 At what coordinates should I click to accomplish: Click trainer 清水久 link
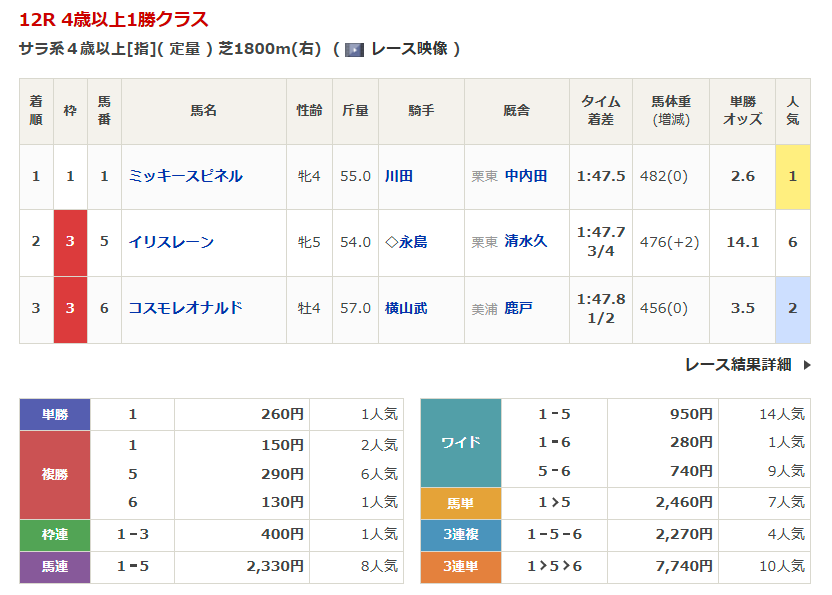click(x=526, y=242)
